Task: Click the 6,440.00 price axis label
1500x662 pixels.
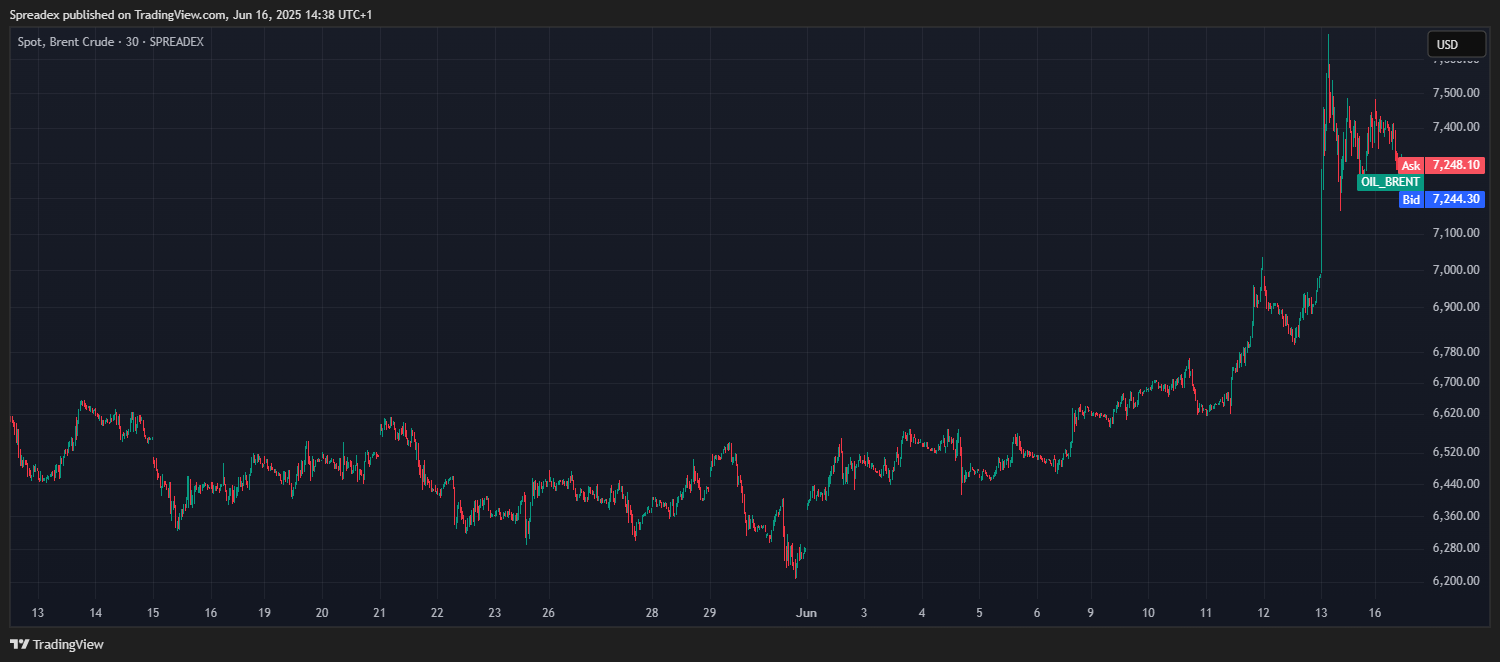Action: tap(1456, 484)
